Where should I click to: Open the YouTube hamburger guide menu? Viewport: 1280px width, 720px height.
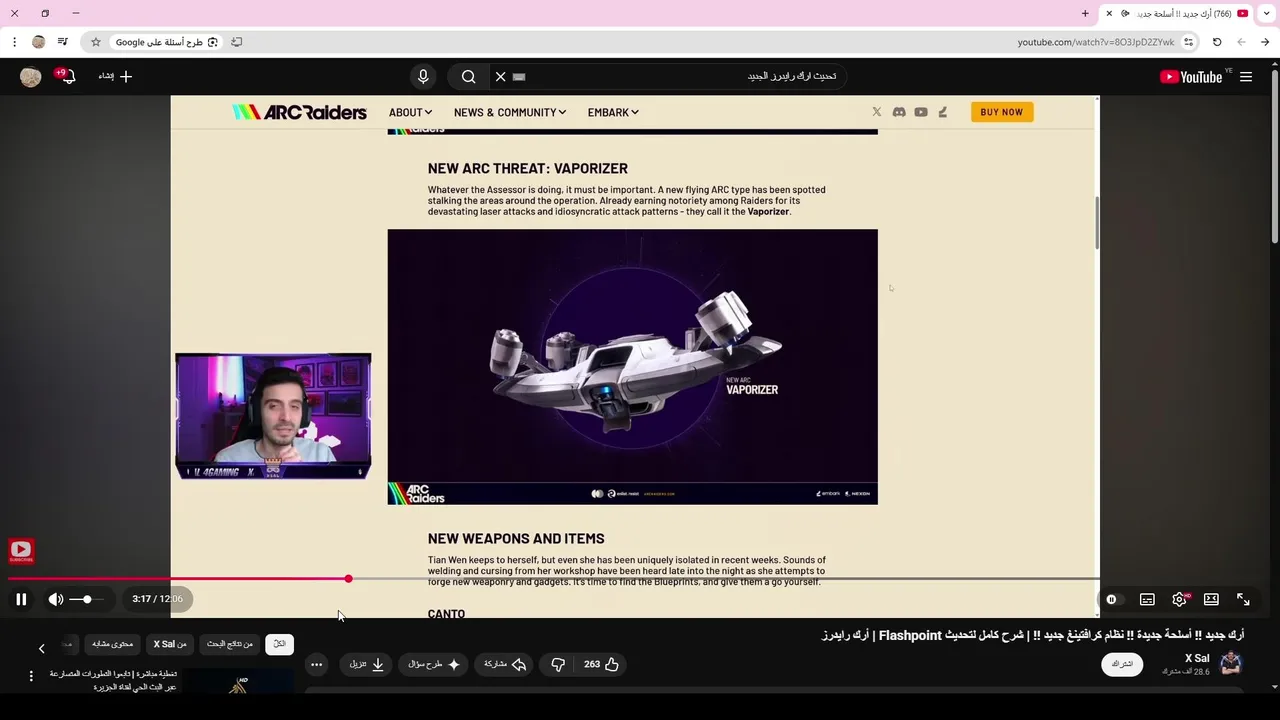(x=1246, y=77)
